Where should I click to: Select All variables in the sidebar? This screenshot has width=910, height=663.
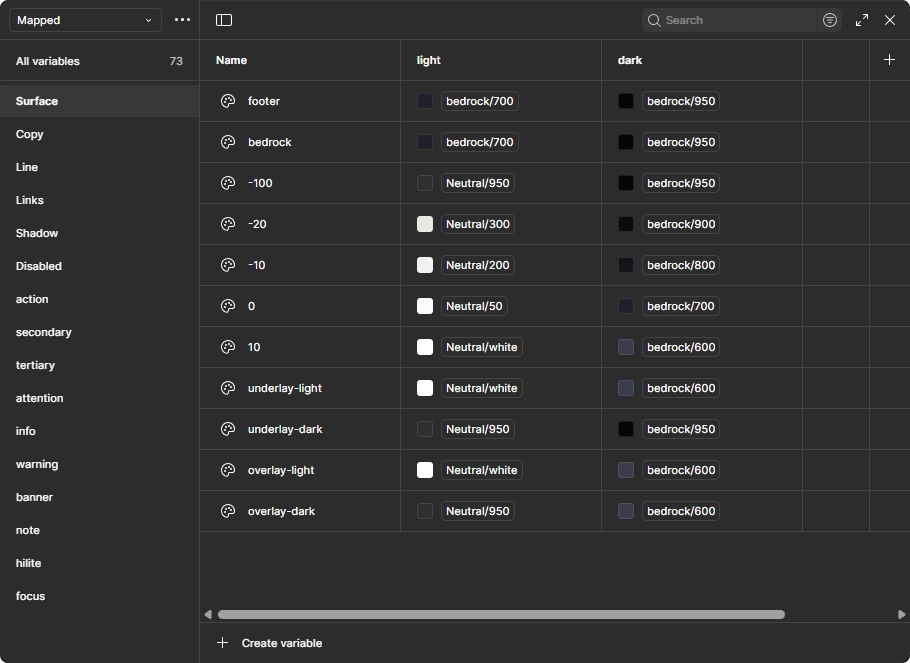click(x=47, y=61)
